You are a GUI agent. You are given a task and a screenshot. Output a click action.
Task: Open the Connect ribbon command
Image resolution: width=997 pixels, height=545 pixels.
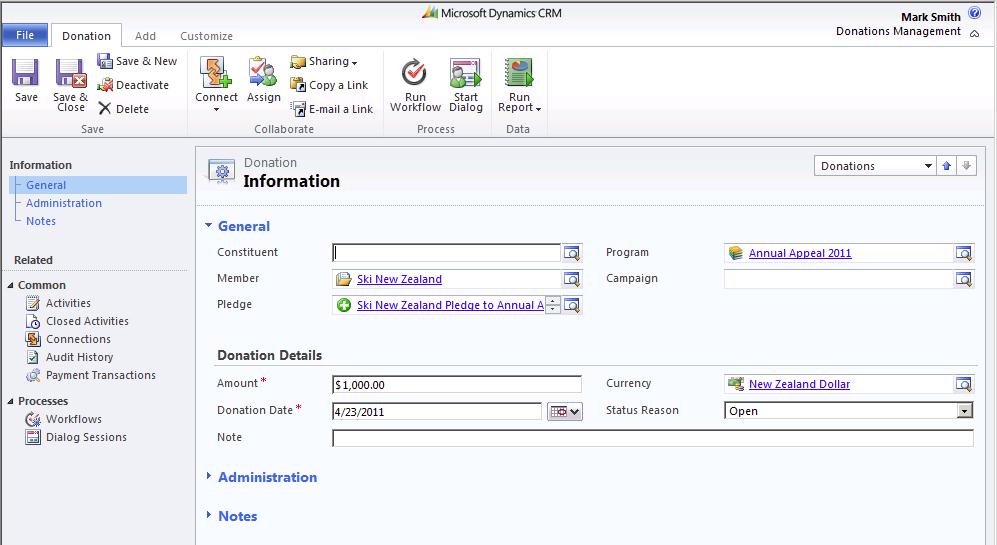pyautogui.click(x=216, y=84)
